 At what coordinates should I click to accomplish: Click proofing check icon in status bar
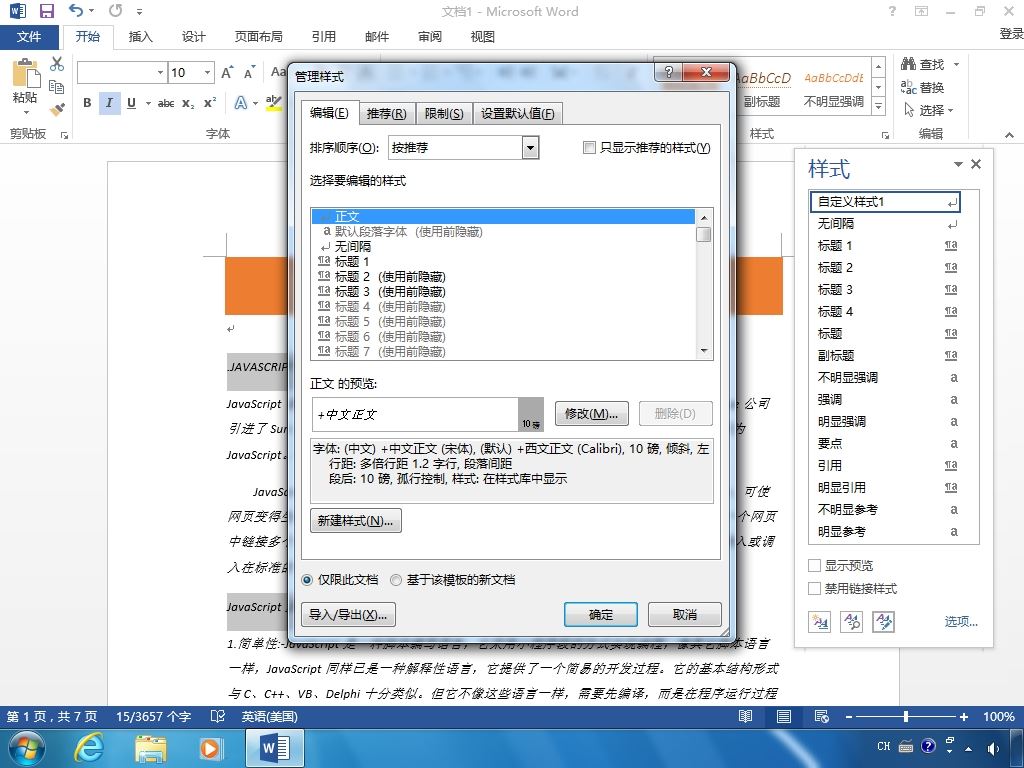pos(217,716)
